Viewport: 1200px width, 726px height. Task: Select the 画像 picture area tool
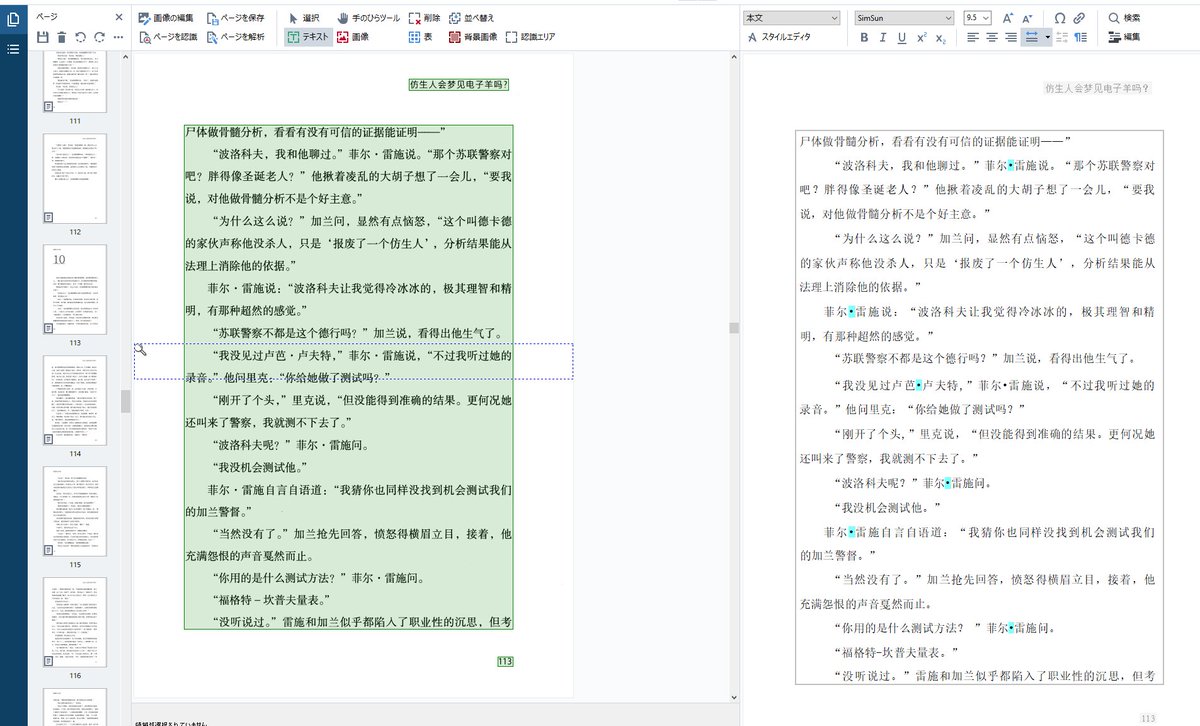[353, 37]
